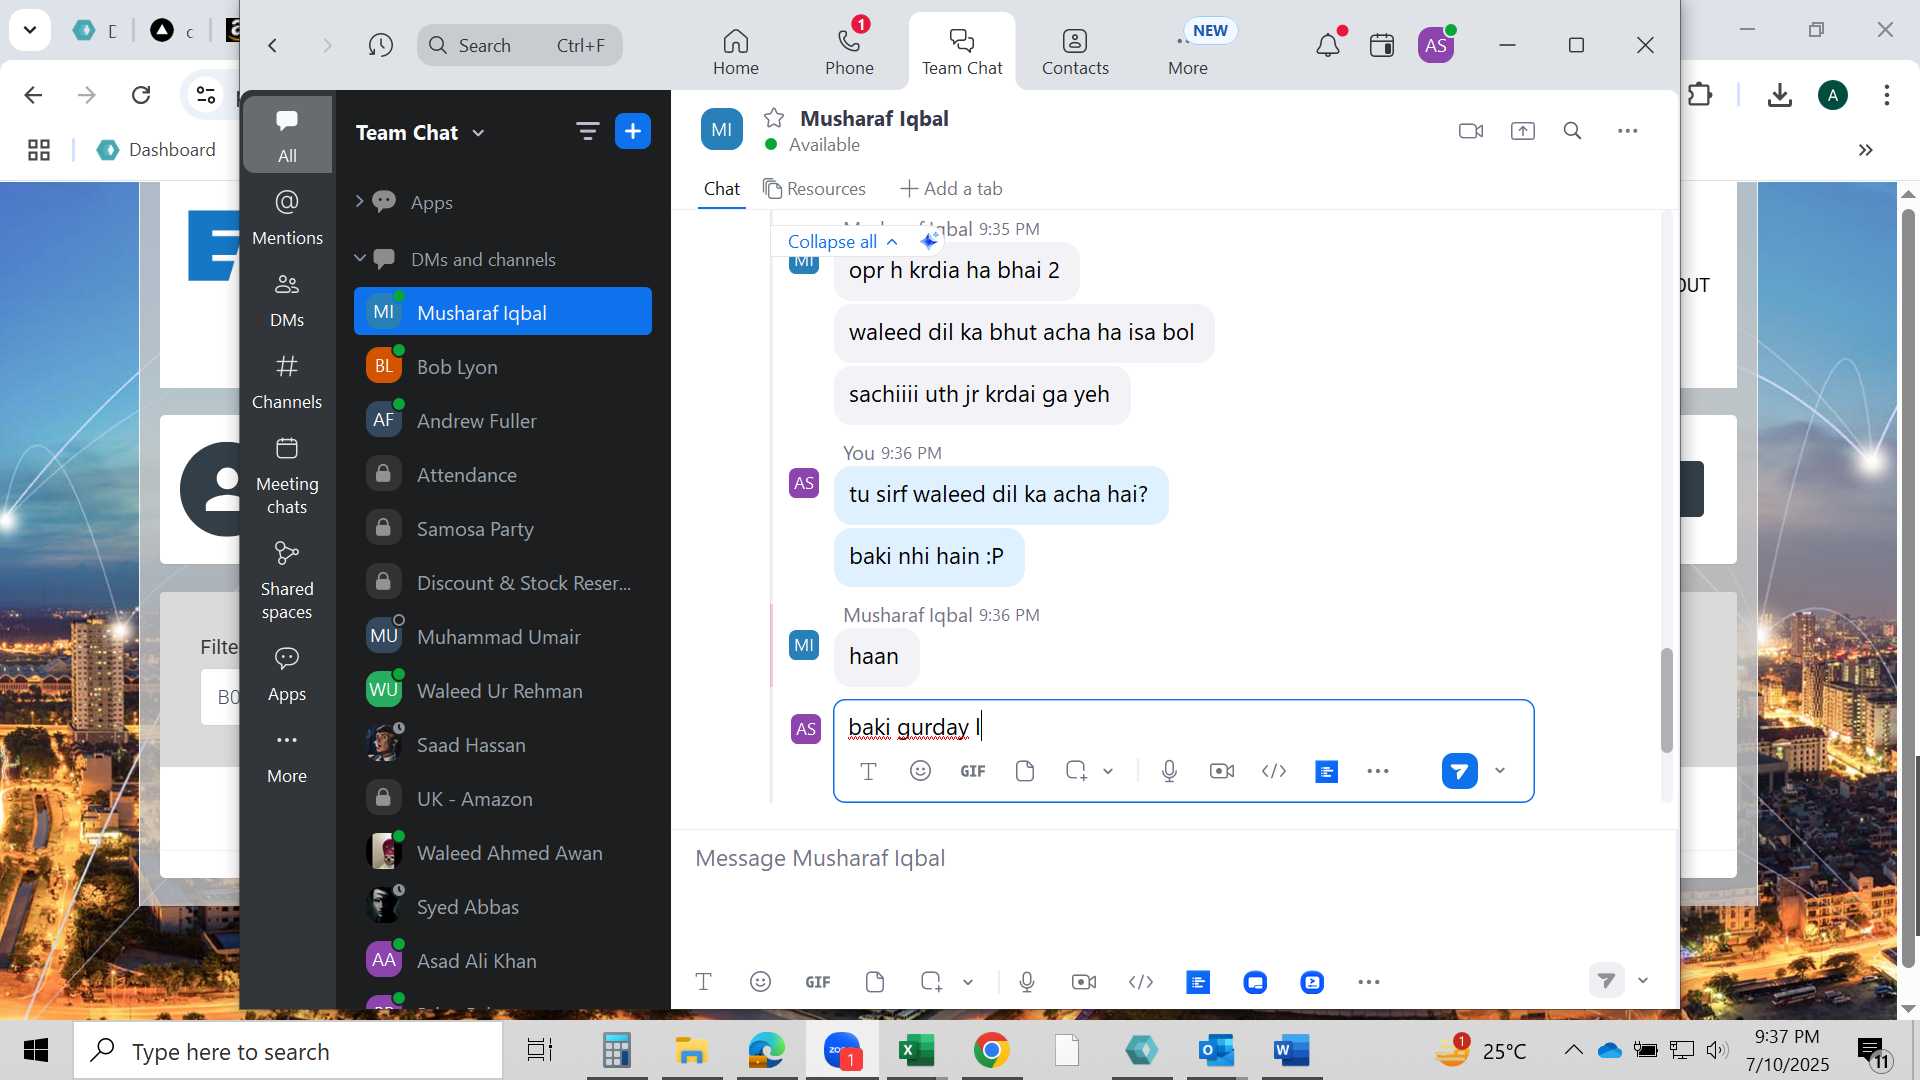1920x1080 pixels.
Task: Open the Phone tab
Action: tap(849, 52)
